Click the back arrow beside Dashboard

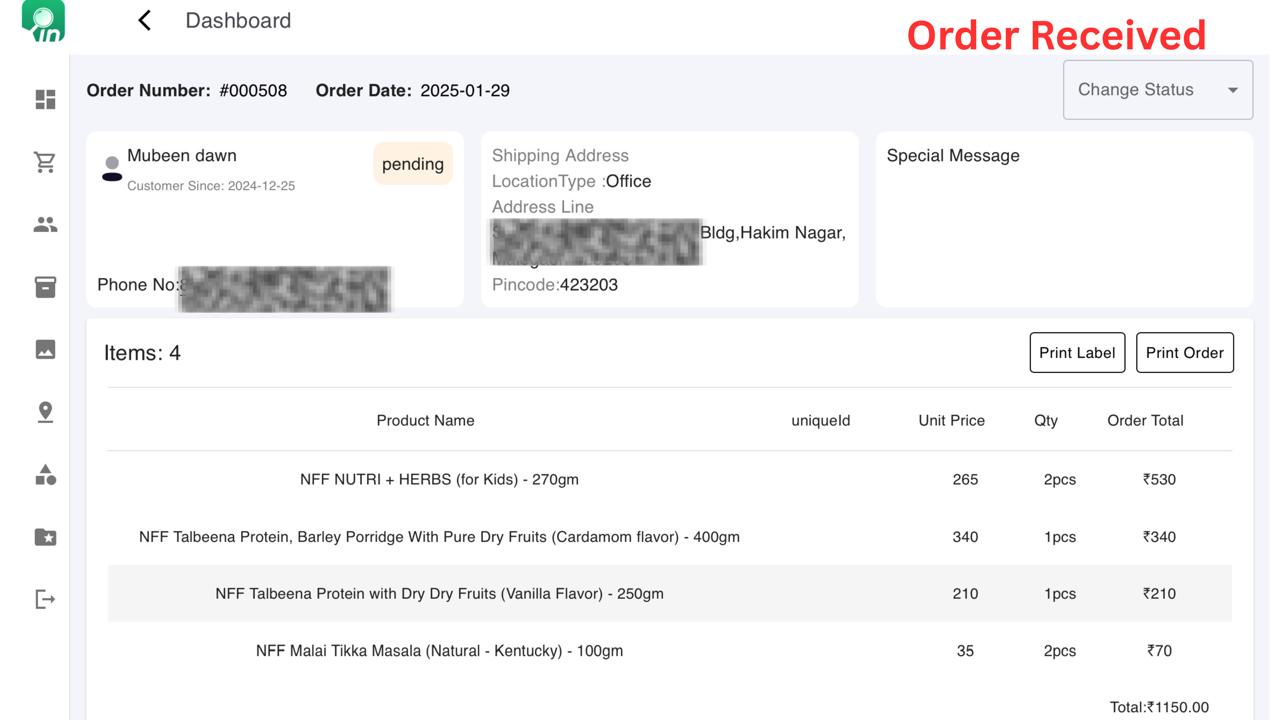(145, 21)
